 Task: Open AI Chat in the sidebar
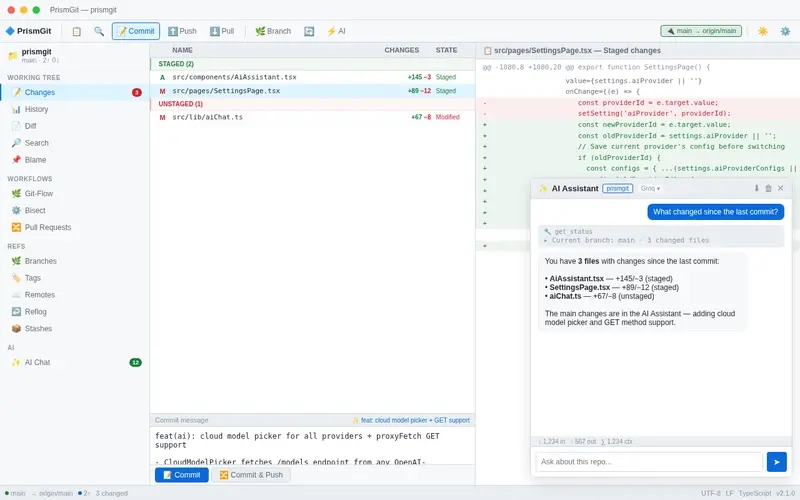74,362
